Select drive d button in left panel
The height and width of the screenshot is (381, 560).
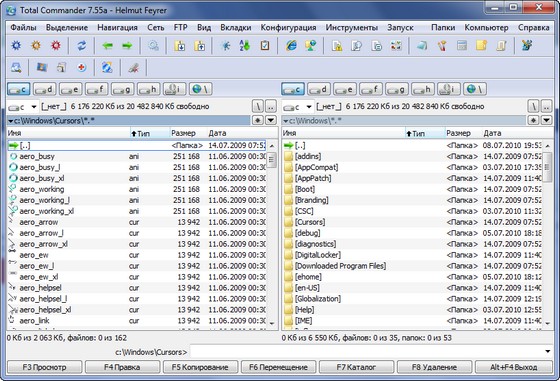pyautogui.click(x=45, y=89)
